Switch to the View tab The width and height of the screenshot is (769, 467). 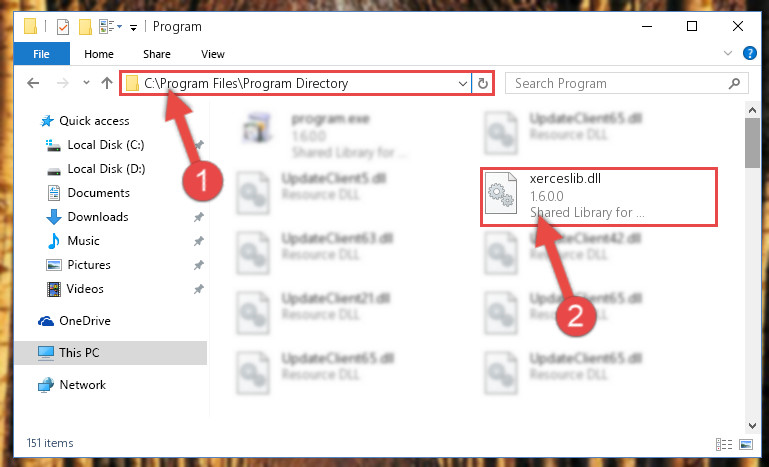(212, 54)
